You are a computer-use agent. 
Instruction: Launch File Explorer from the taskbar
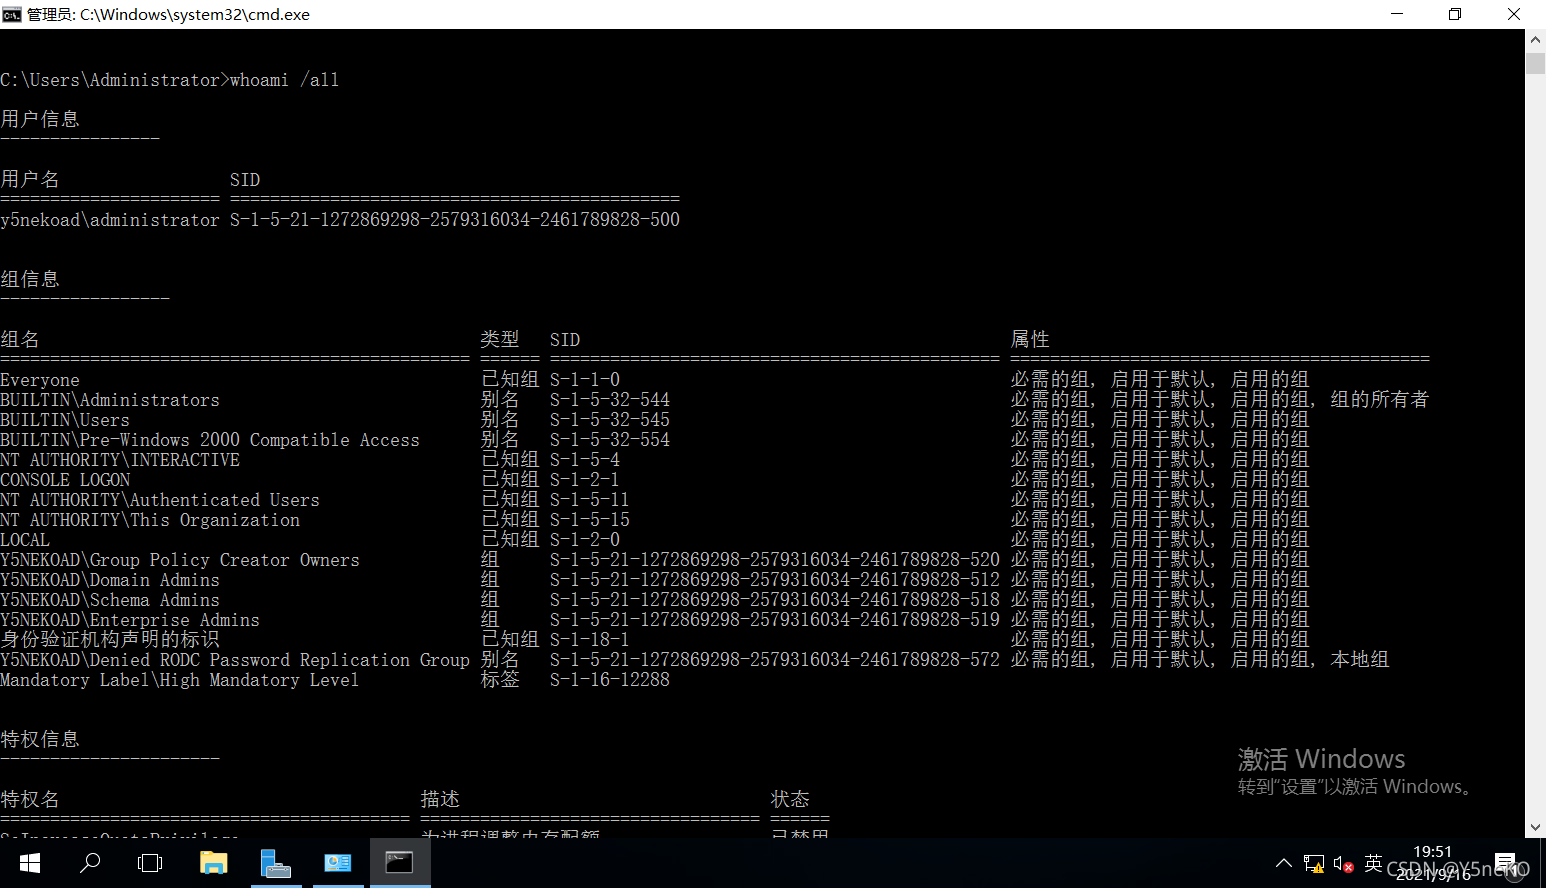click(x=213, y=863)
